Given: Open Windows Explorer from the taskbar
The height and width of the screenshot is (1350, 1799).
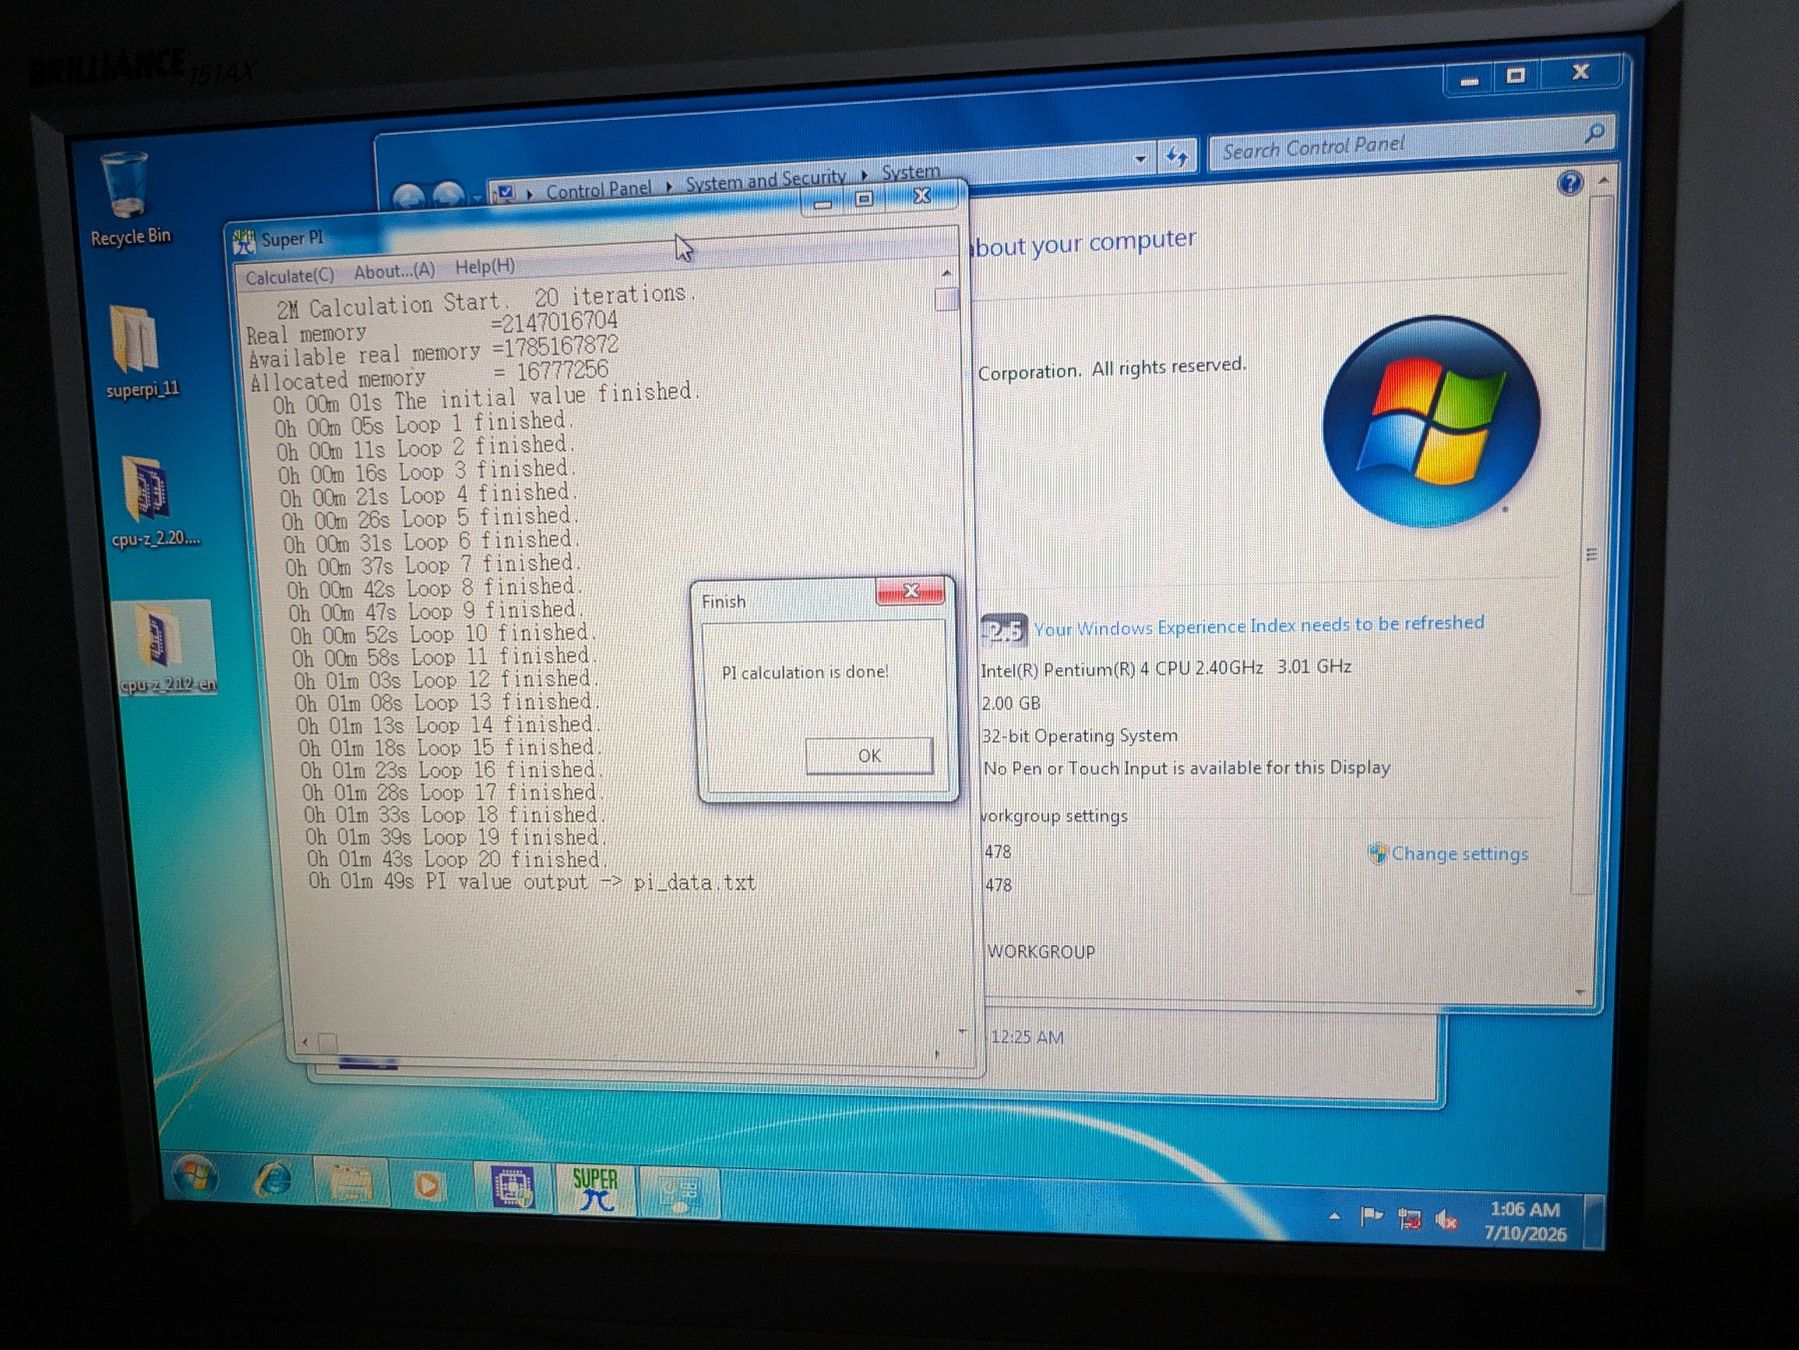Looking at the screenshot, I should [350, 1184].
